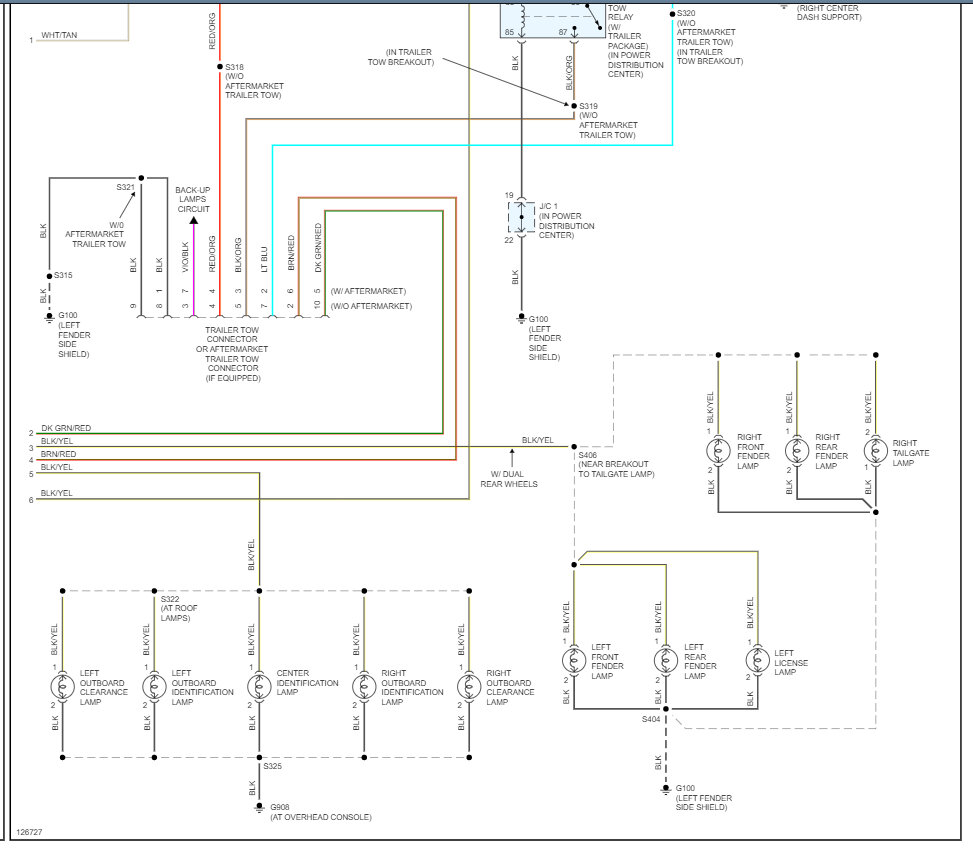The height and width of the screenshot is (849, 973).
Task: Select the S321 splice dot
Action: 141,178
